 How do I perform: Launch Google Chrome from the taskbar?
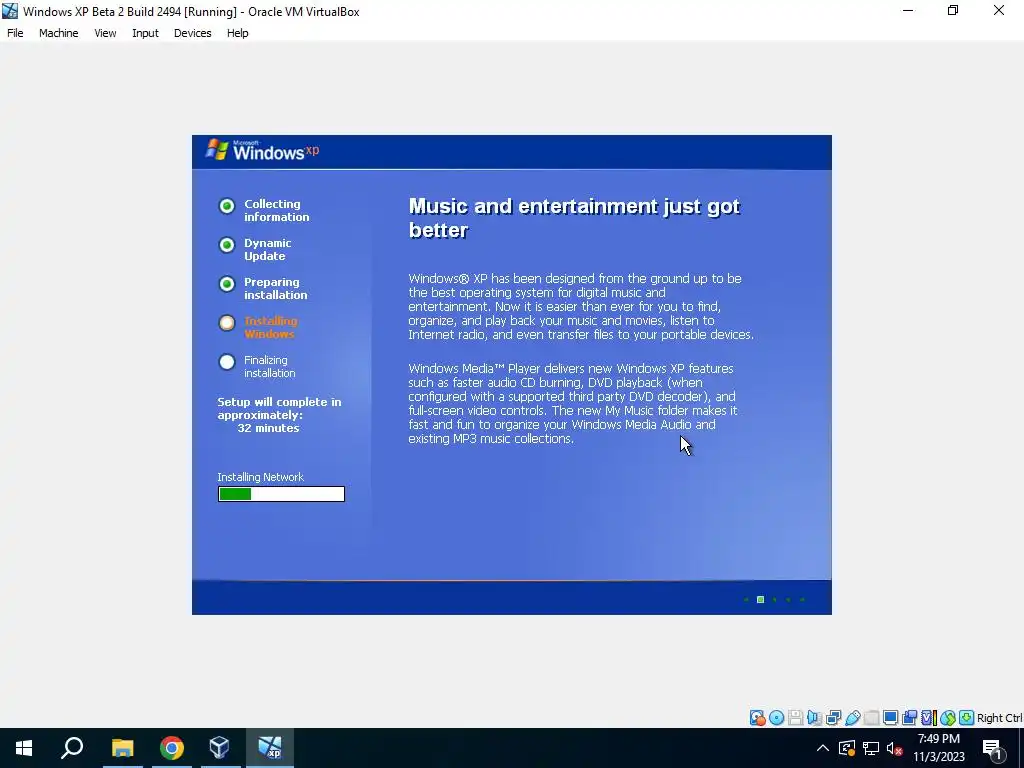(x=172, y=748)
